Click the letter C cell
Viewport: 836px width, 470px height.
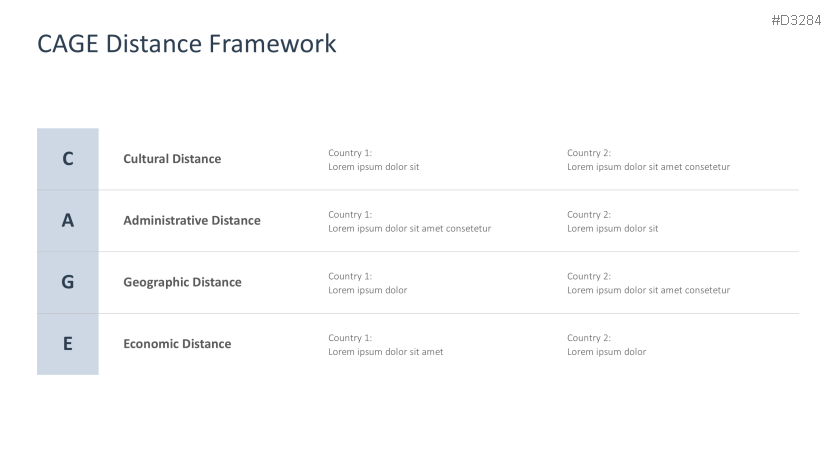click(x=68, y=159)
